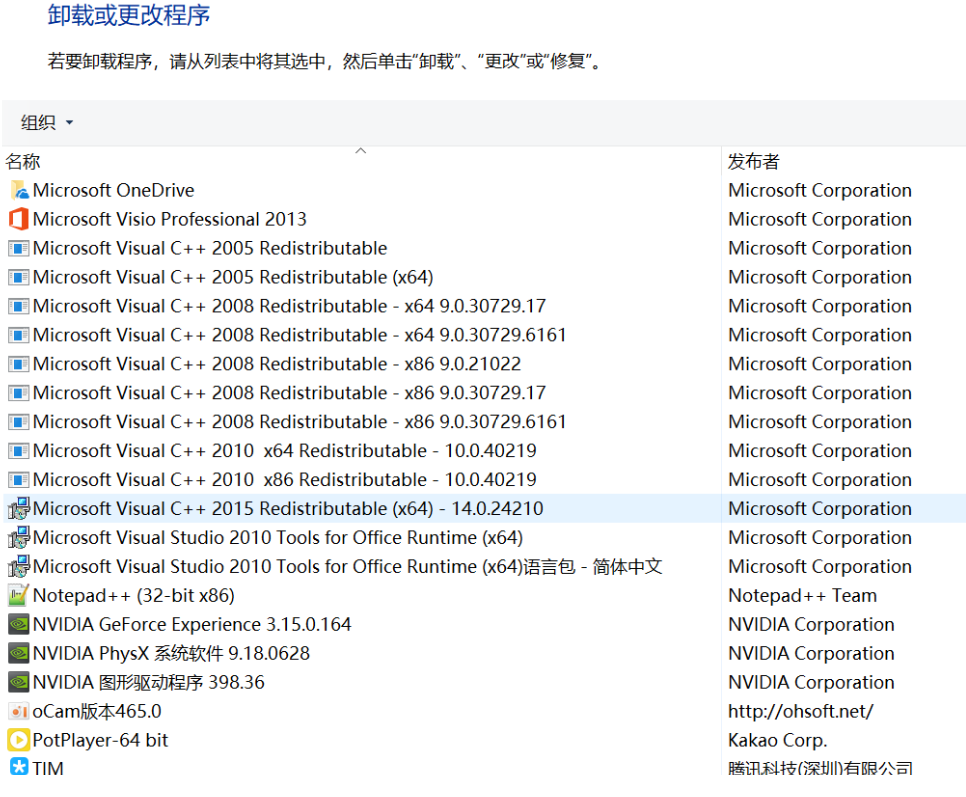Select Visual C++ 2010 x64 Redistributable 10.0.40219
Viewport: 966px width, 797px height.
pyautogui.click(x=285, y=451)
